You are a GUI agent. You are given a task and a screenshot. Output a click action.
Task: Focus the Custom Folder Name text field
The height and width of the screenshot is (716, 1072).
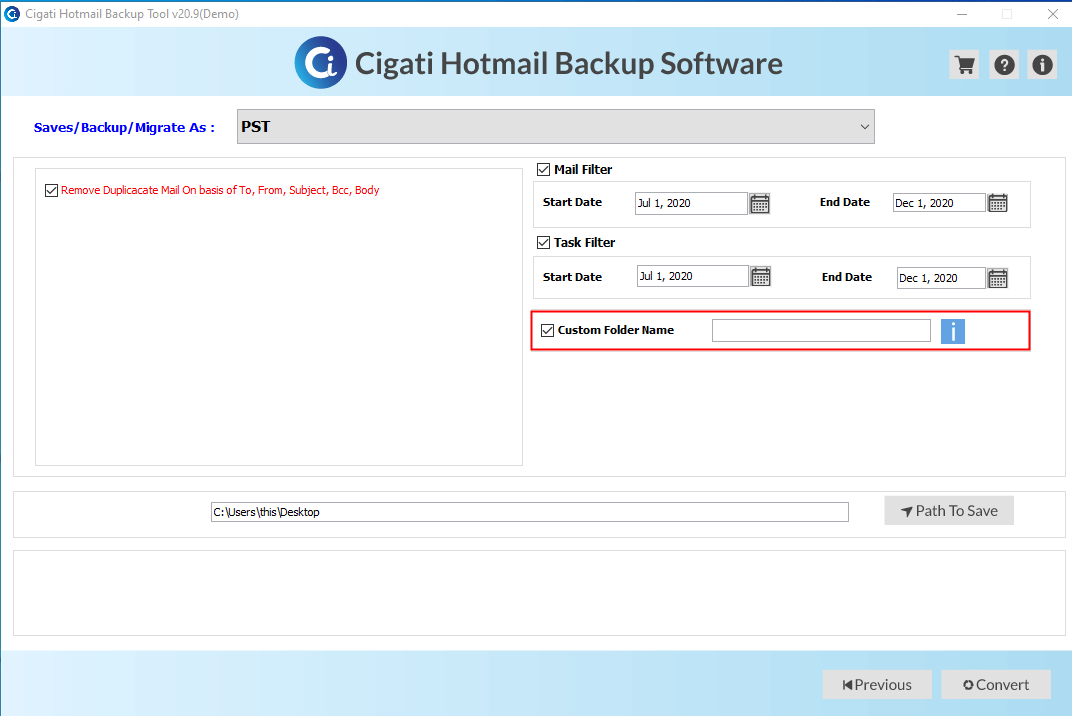pyautogui.click(x=821, y=330)
